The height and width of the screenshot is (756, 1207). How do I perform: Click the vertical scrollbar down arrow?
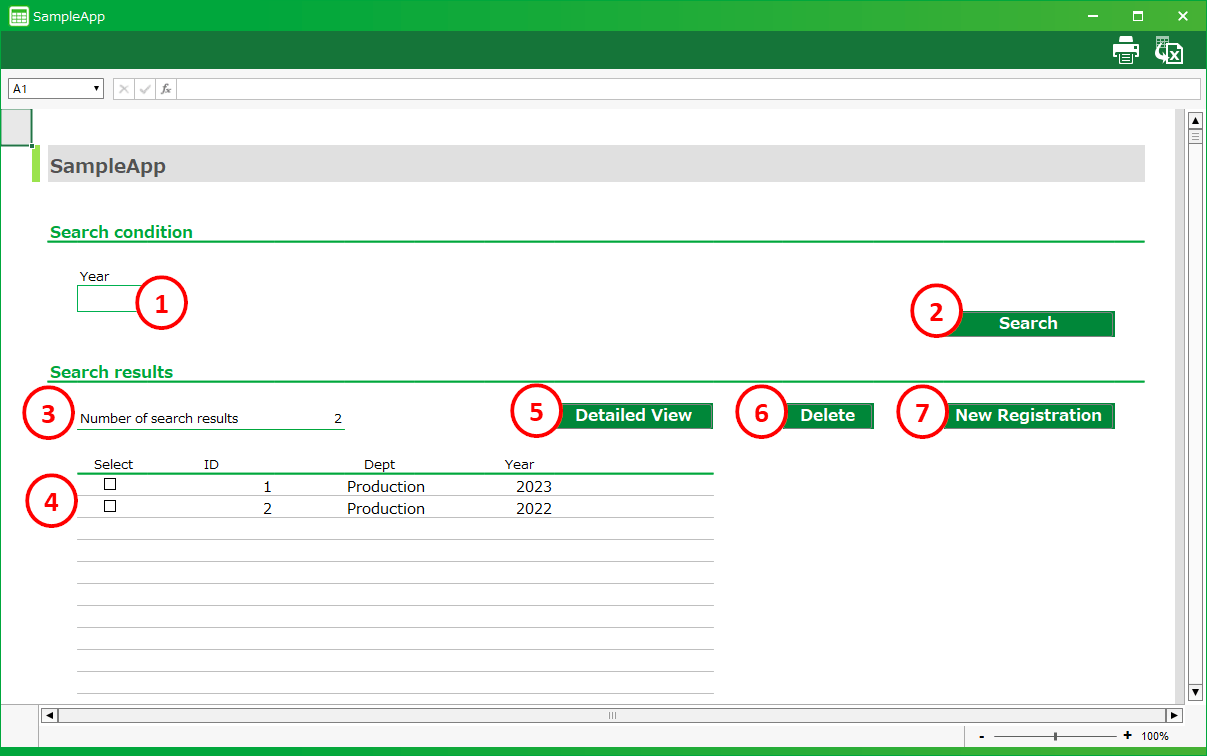point(1194,692)
